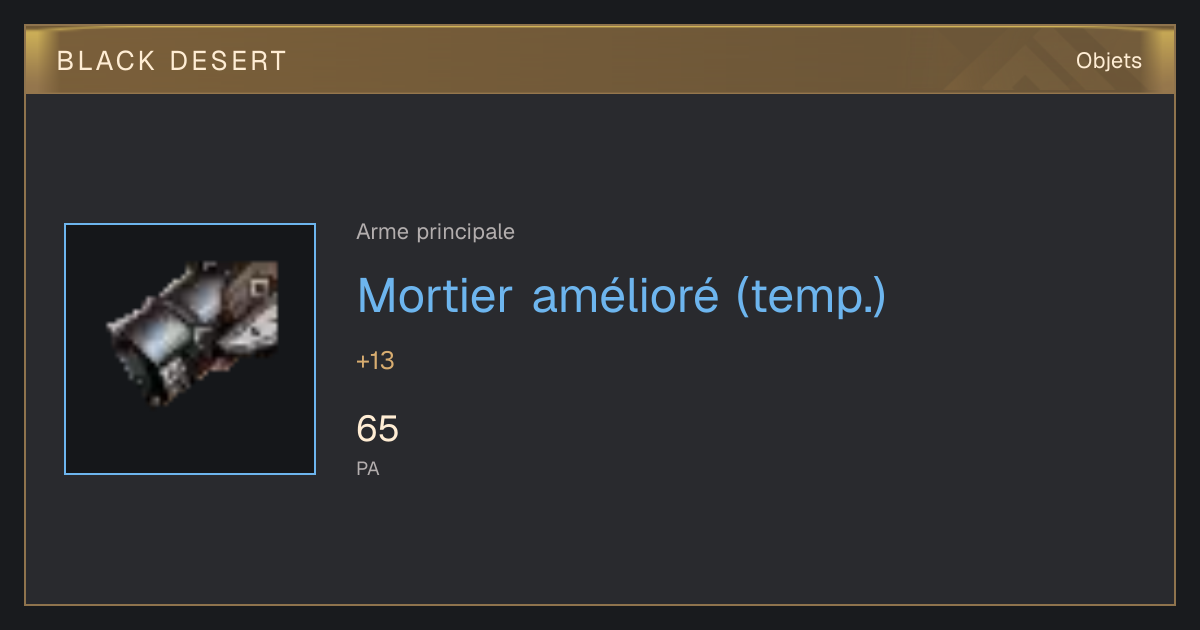Click the word Mortier in item title
Viewport: 1200px width, 630px height.
click(x=435, y=296)
